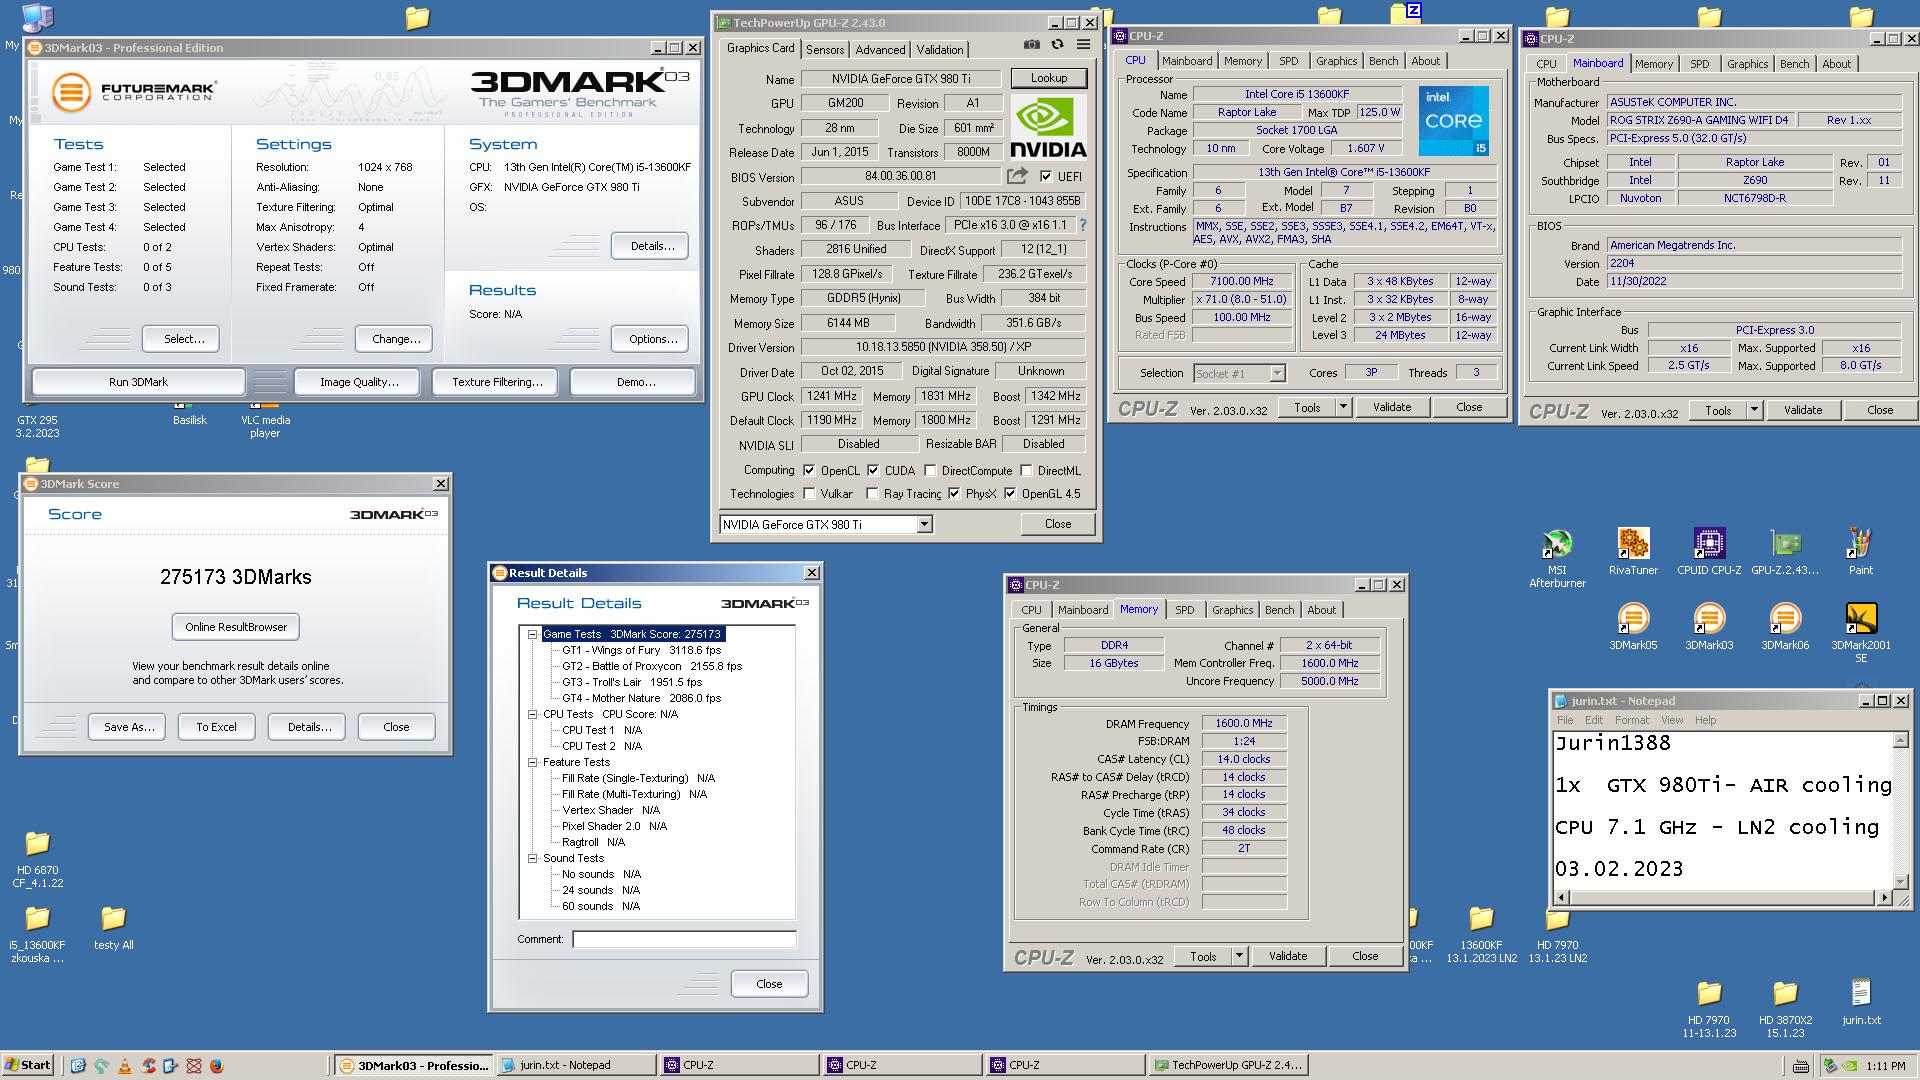Toggle the DirectML checkbox
The image size is (1920, 1080).
1026,470
